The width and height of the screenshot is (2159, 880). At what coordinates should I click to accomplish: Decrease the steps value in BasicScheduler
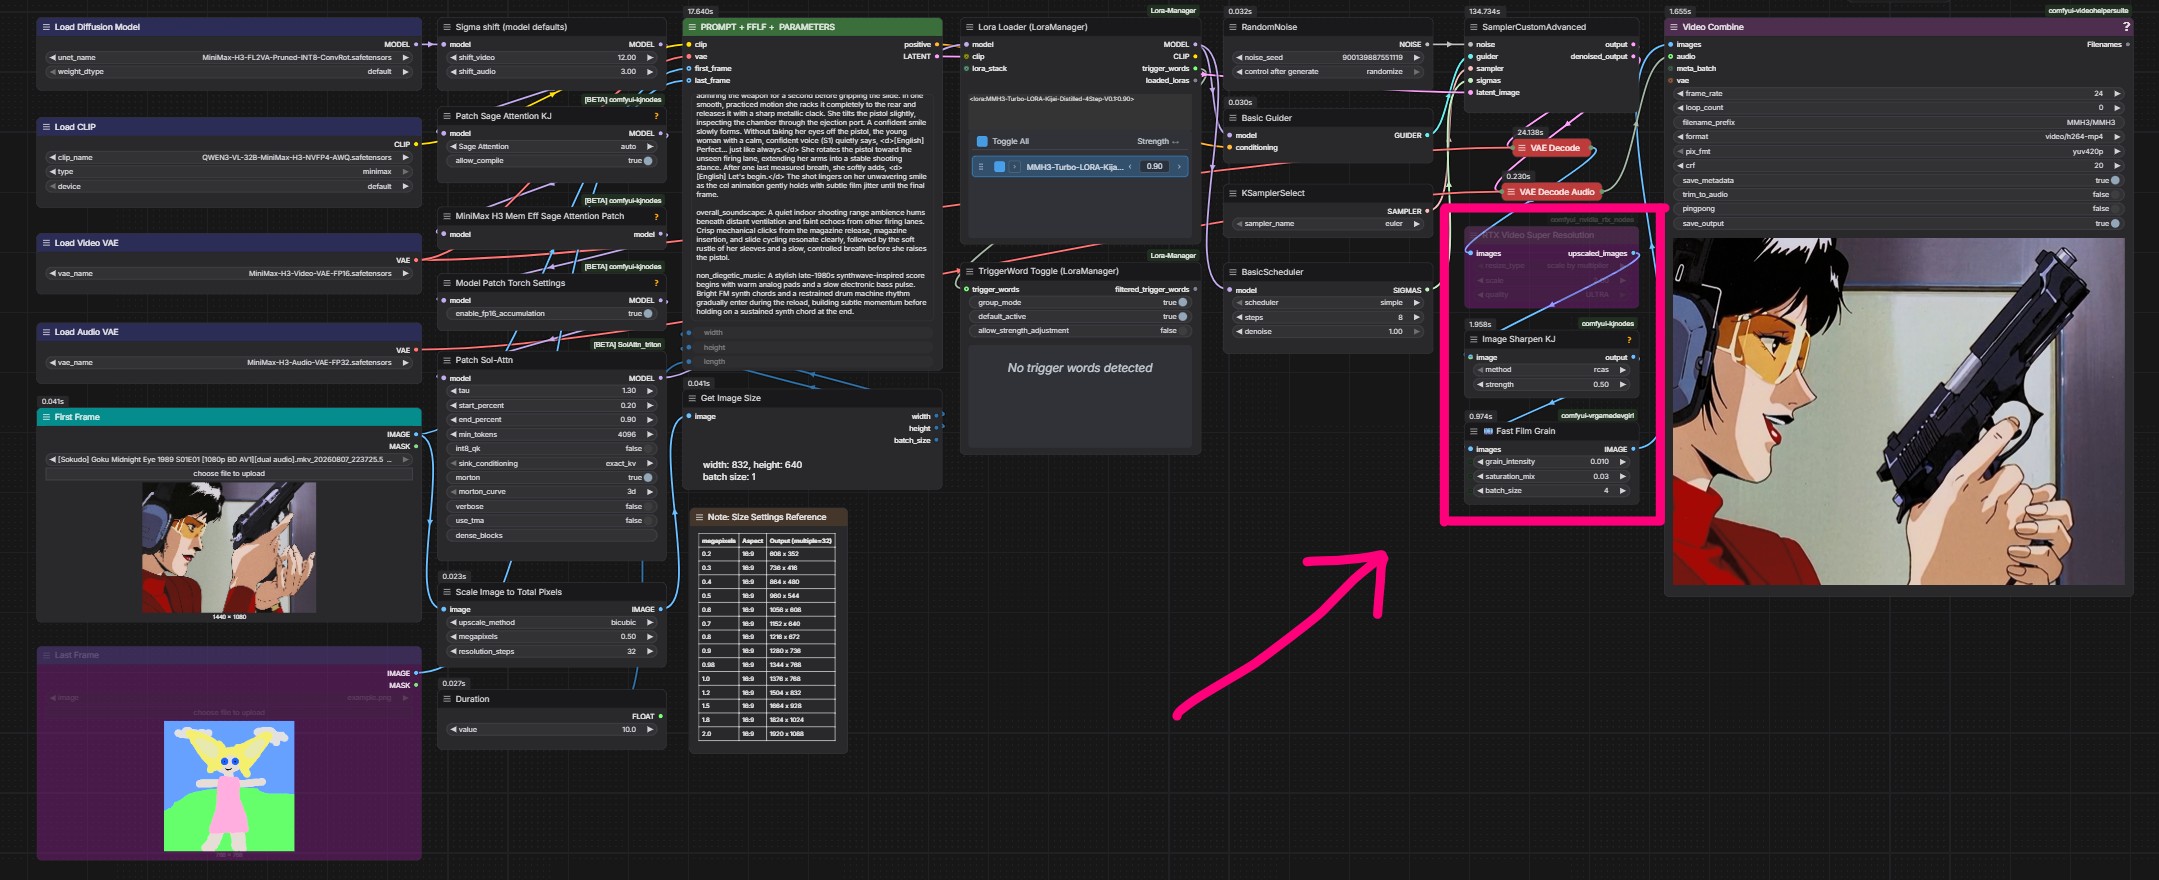pos(1239,318)
